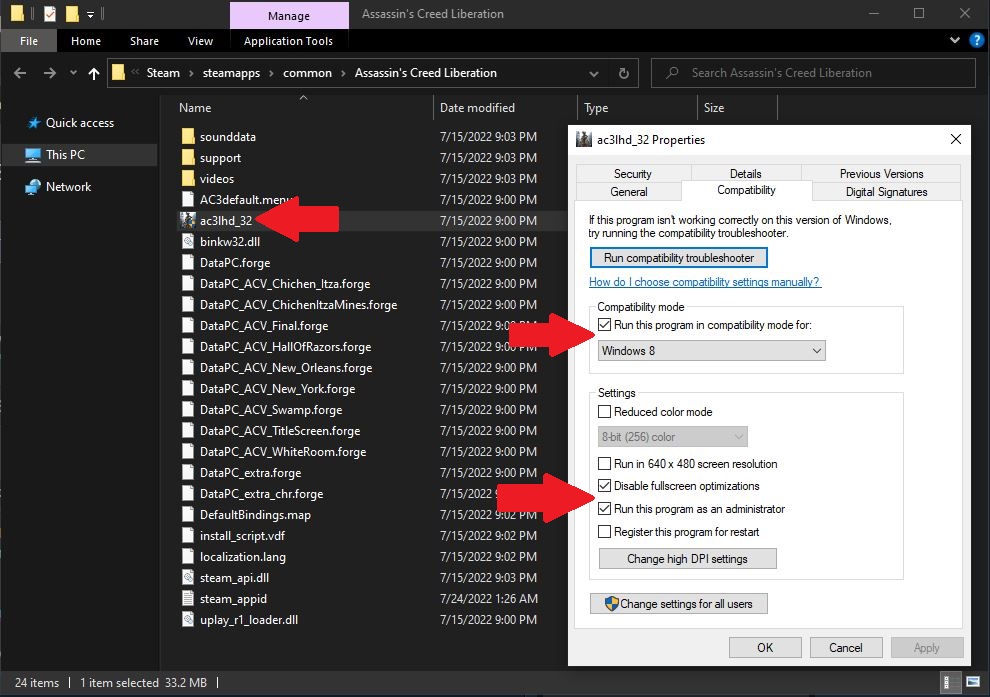Click the ac3lhd_32 application icon
Viewport: 990px width, 697px height.
pyautogui.click(x=188, y=220)
